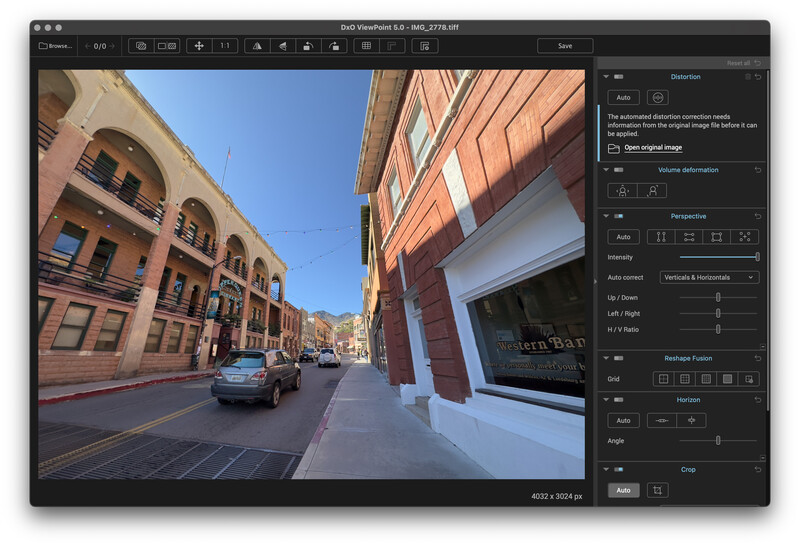Set zoom to 1:1

click(225, 46)
